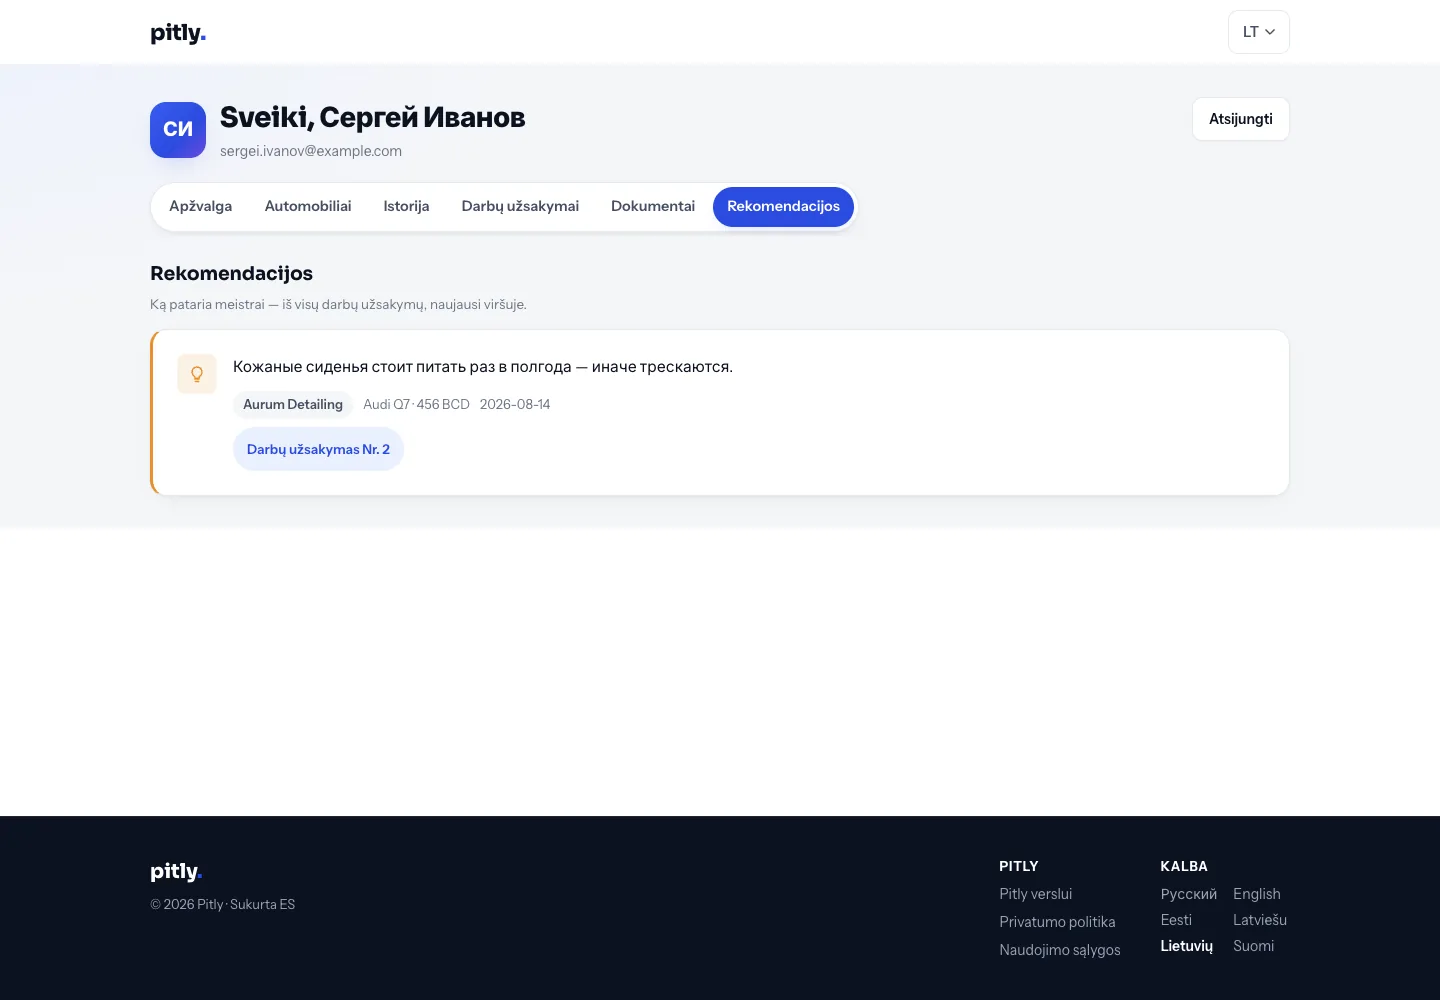Switch to the Apžvalga tab
Image resolution: width=1440 pixels, height=1000 pixels.
click(x=200, y=206)
